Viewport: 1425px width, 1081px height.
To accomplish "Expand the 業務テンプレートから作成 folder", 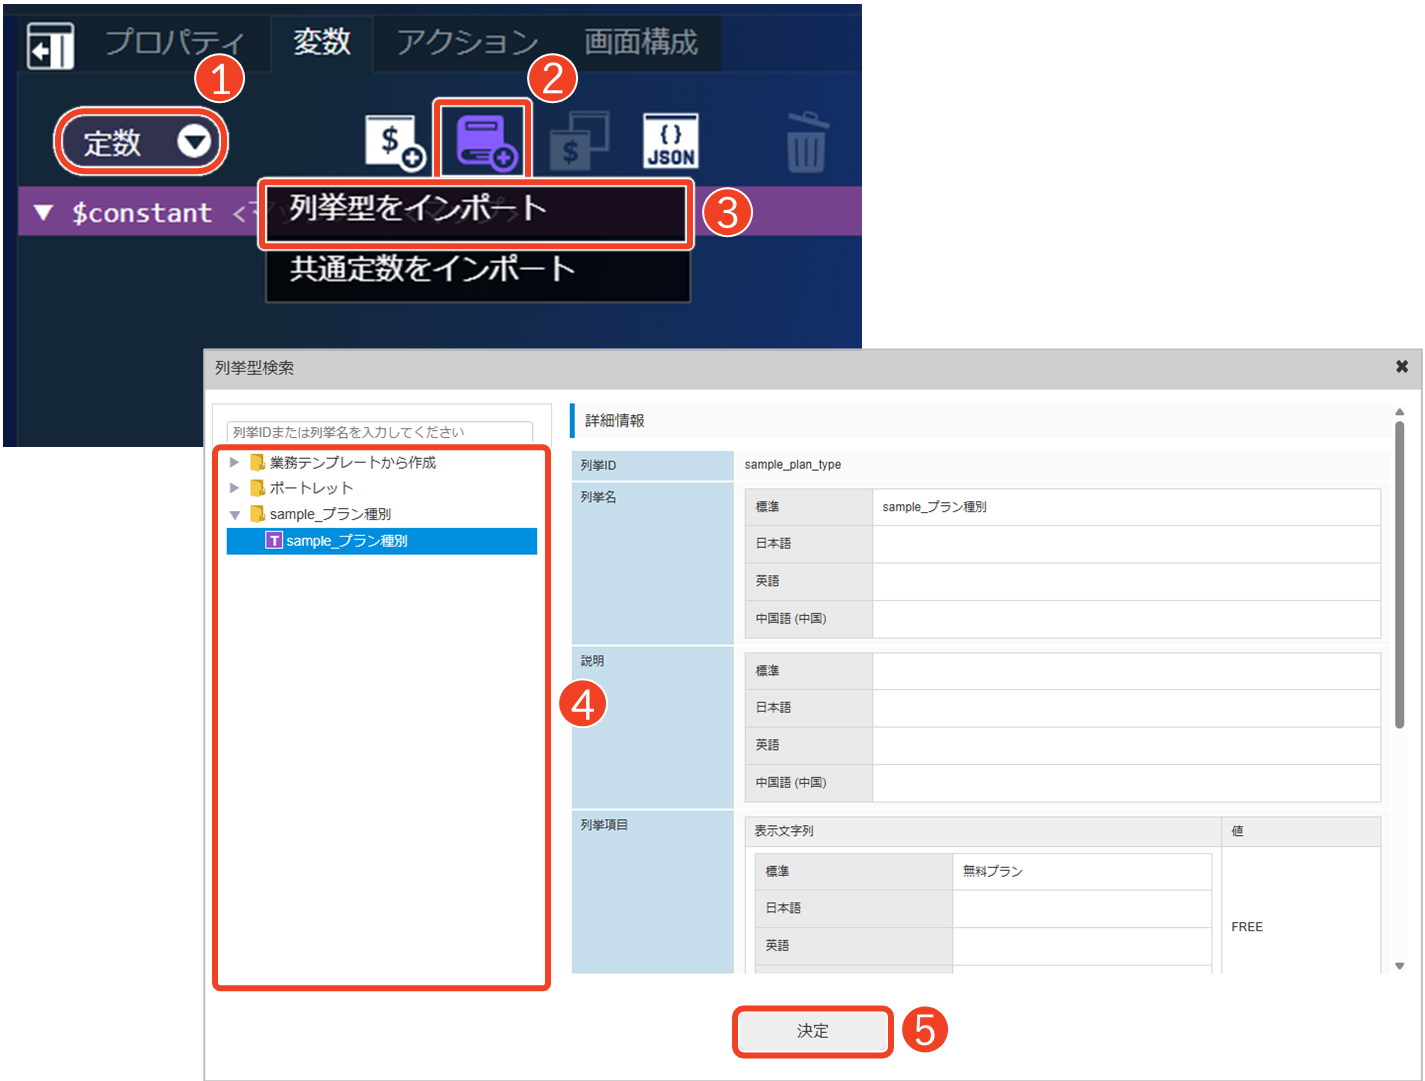I will (x=235, y=462).
